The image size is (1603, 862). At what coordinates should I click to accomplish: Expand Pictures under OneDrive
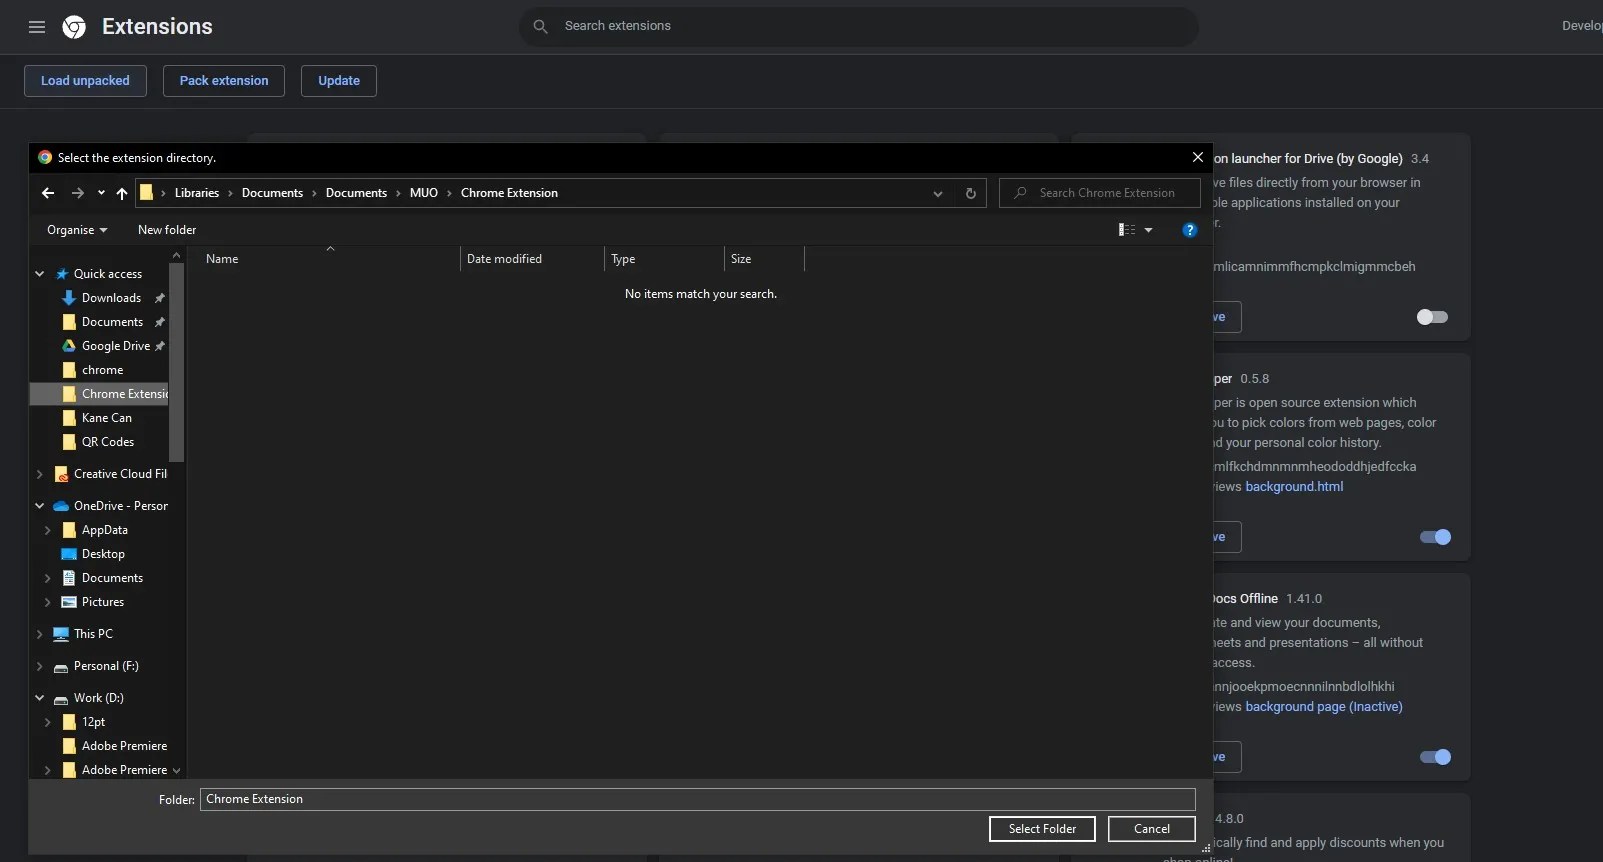pyautogui.click(x=48, y=602)
